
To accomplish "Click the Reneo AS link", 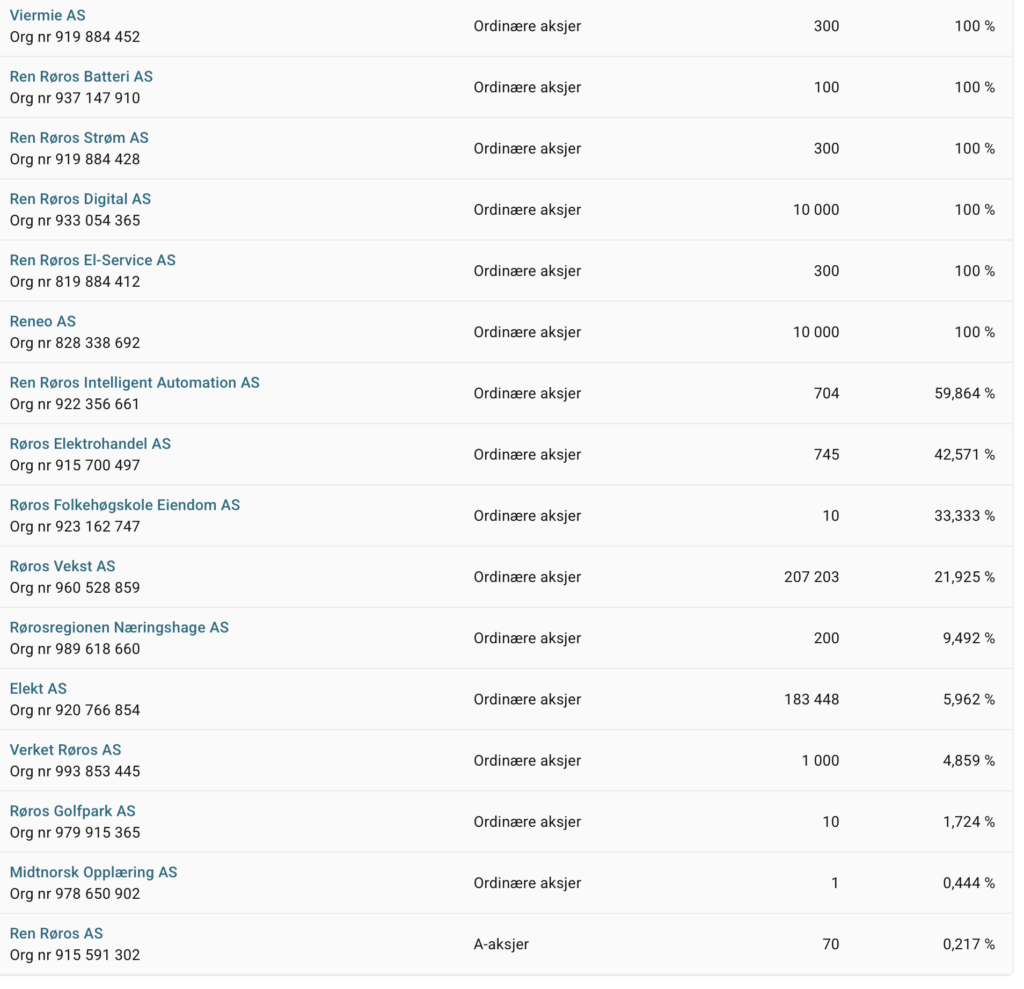I will 43,321.
